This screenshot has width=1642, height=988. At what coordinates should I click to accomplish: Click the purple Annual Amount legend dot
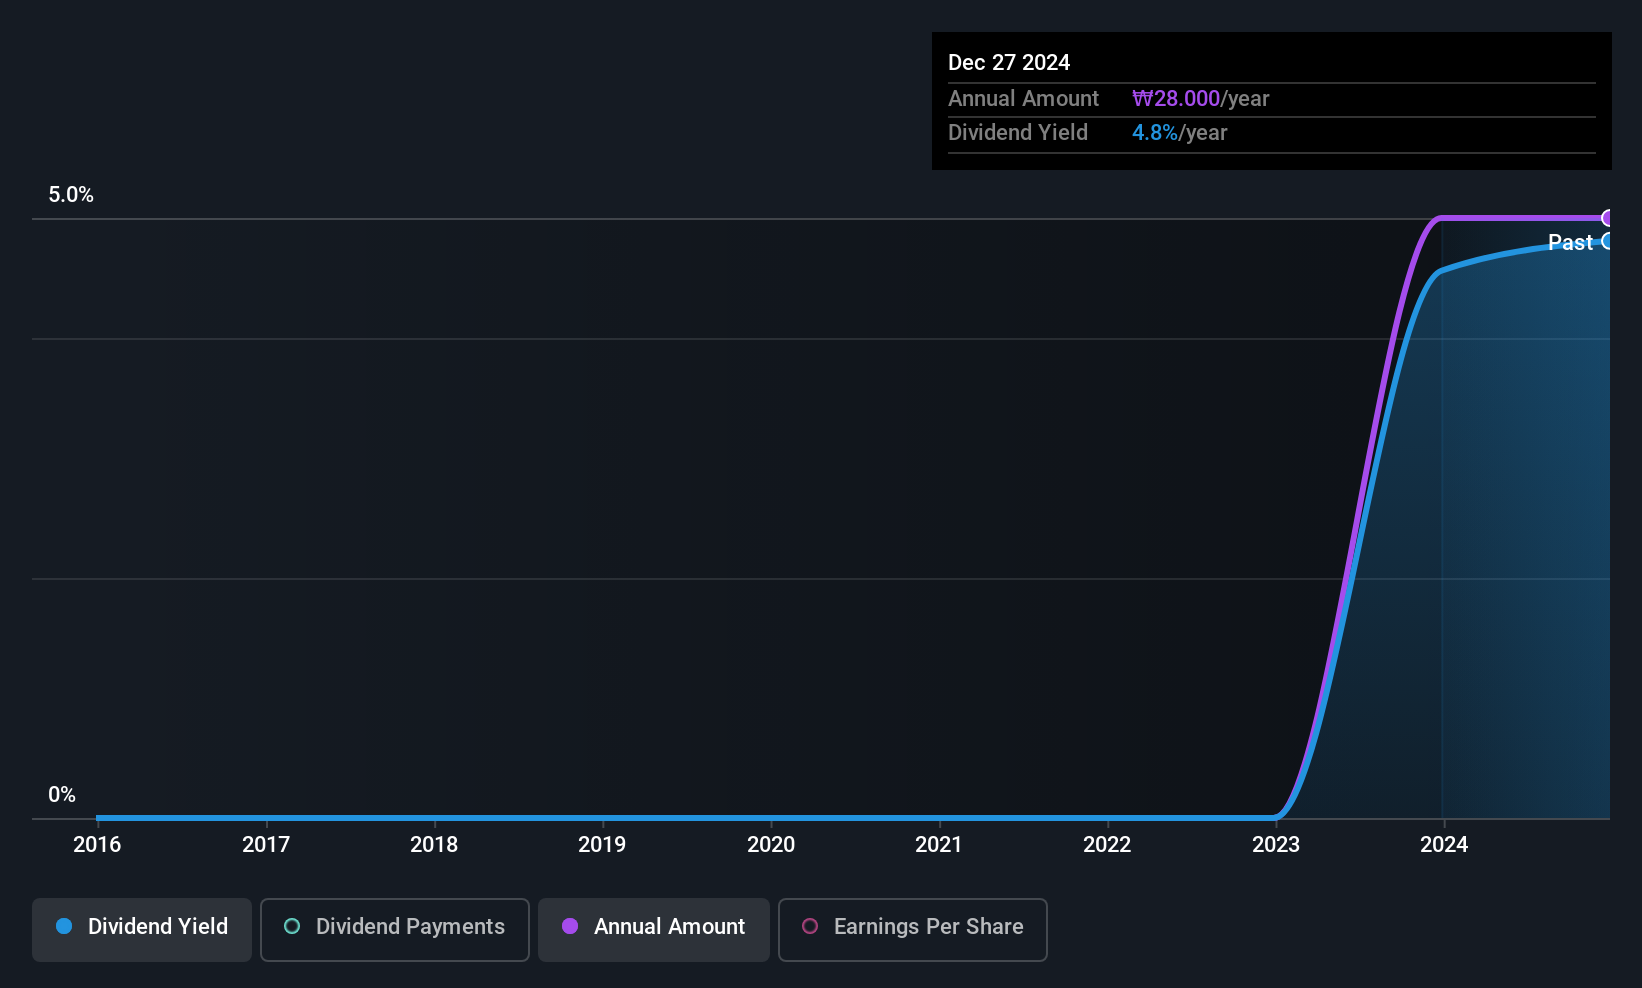coord(569,927)
